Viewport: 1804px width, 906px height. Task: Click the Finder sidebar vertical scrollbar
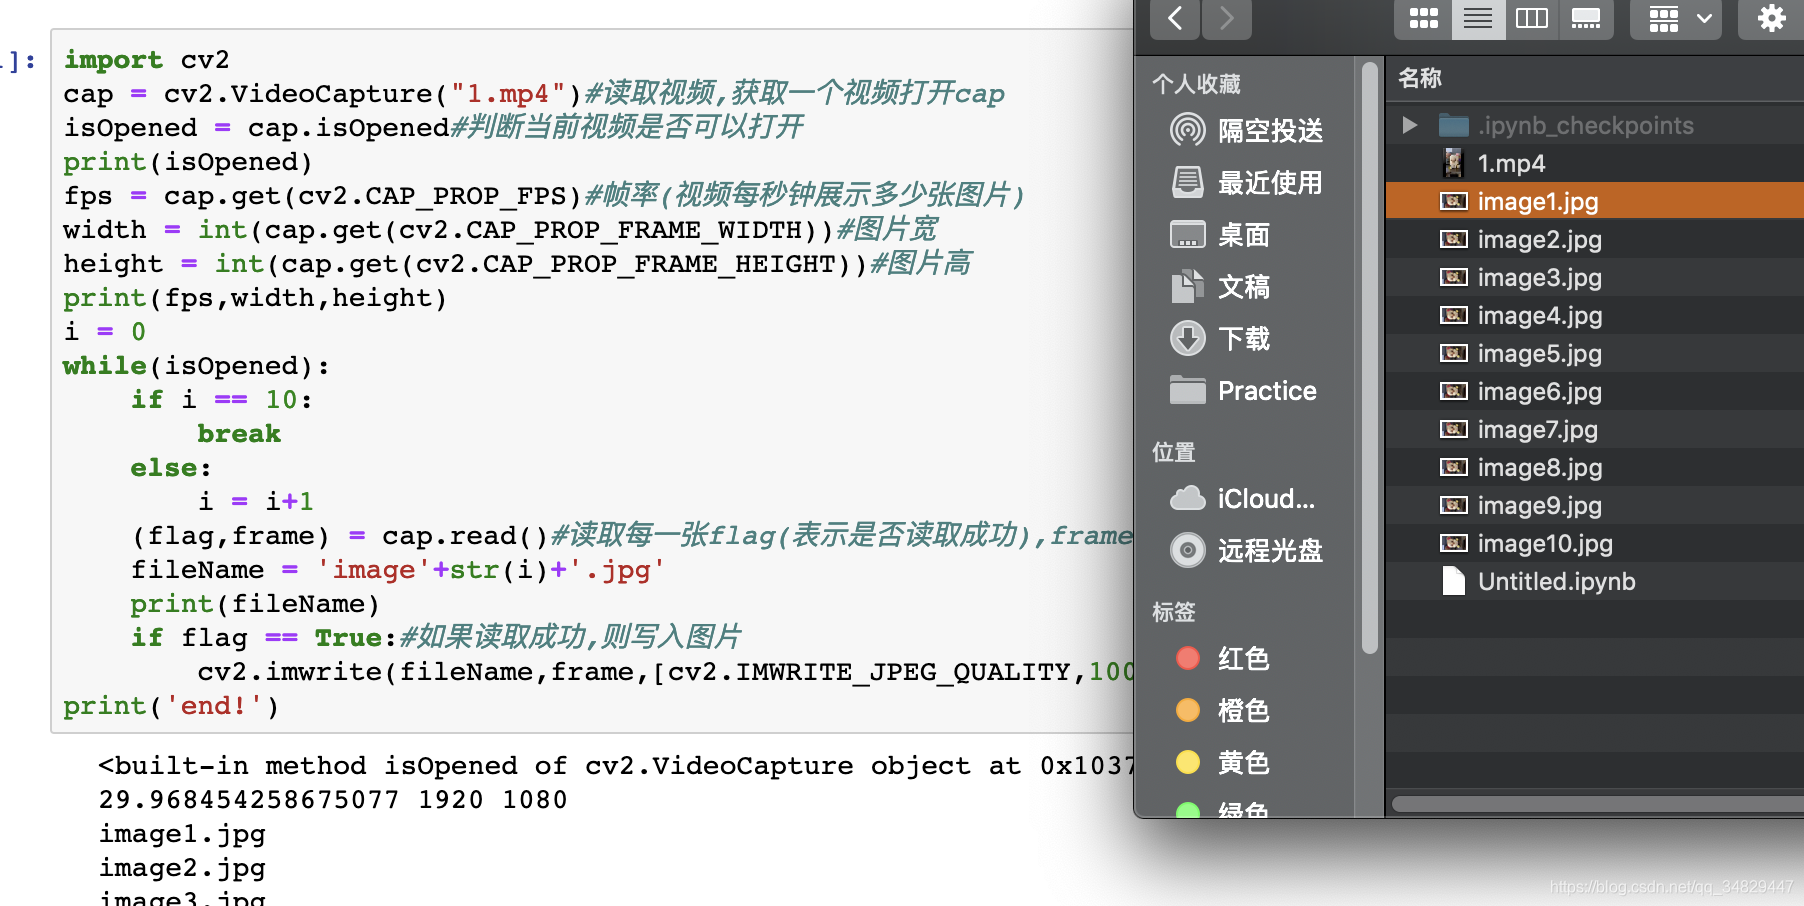[x=1369, y=358]
